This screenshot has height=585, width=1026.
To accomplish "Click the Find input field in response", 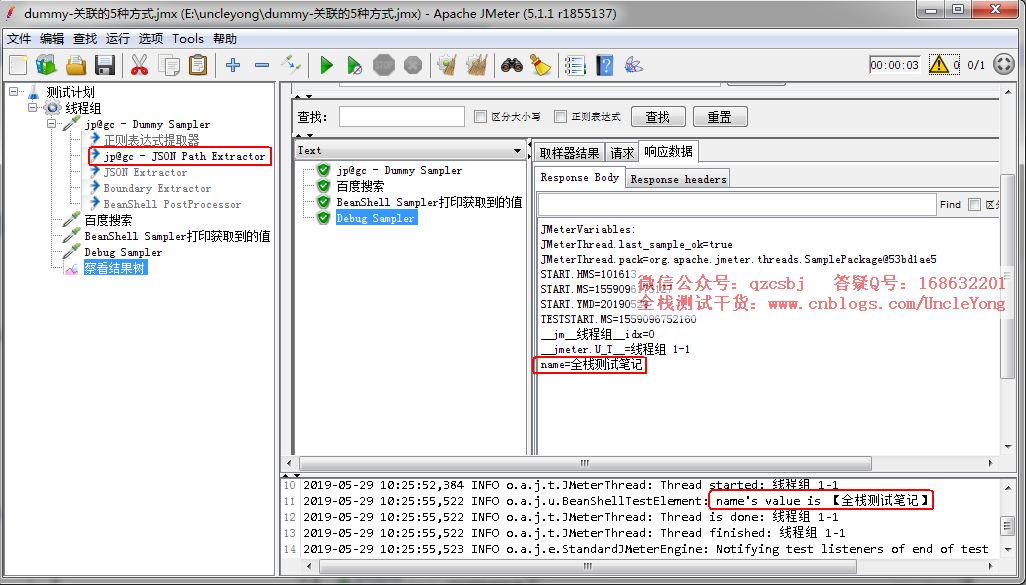I will [x=736, y=204].
